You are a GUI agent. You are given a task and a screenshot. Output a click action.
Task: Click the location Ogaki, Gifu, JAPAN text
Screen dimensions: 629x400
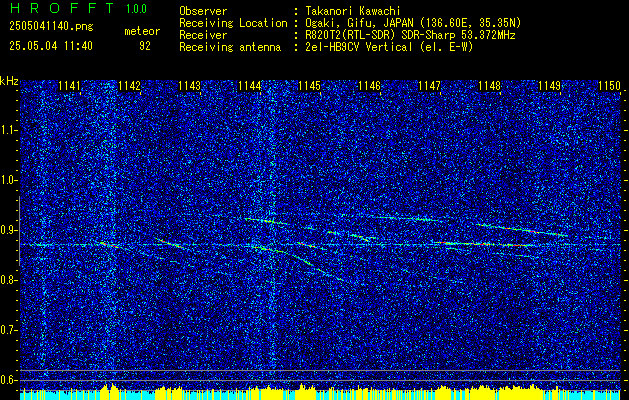click(x=413, y=23)
